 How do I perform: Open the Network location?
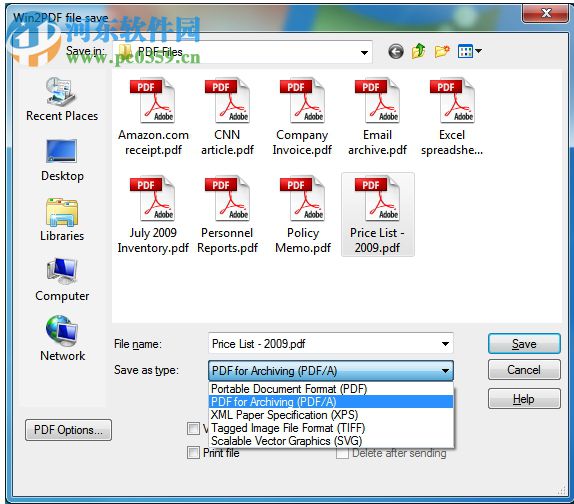tap(62, 339)
